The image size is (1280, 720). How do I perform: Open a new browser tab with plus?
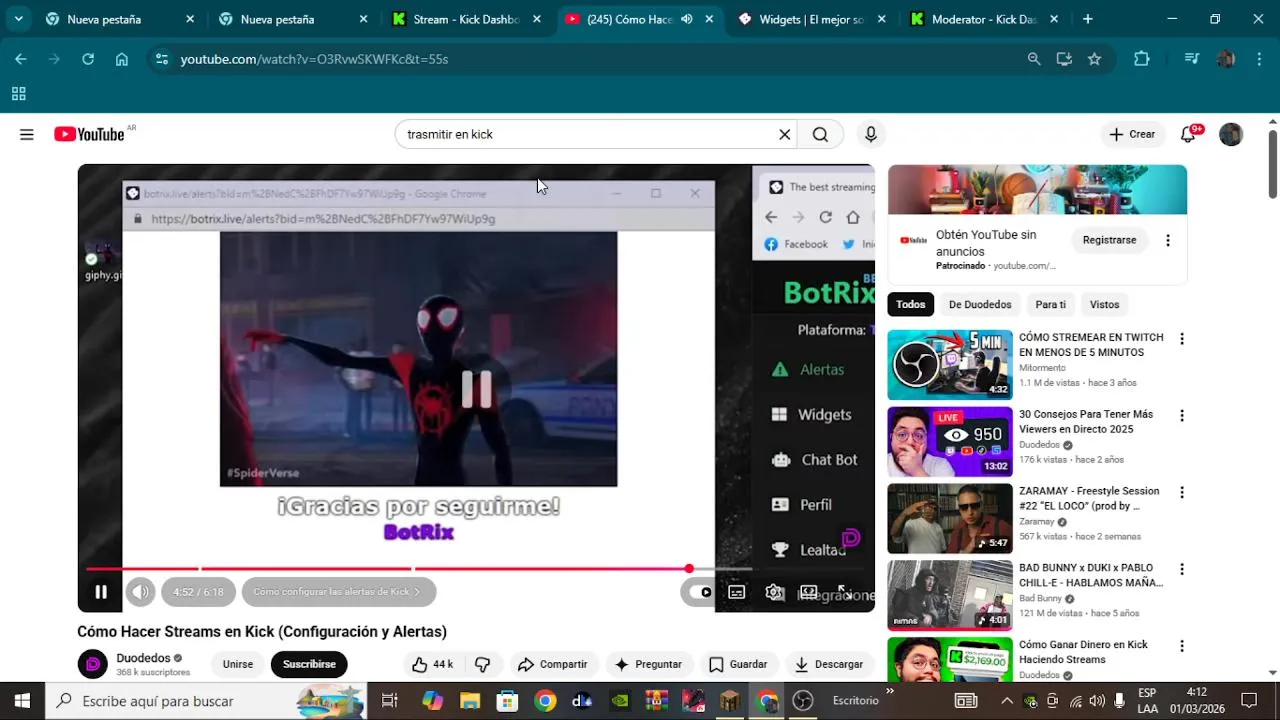click(1088, 19)
